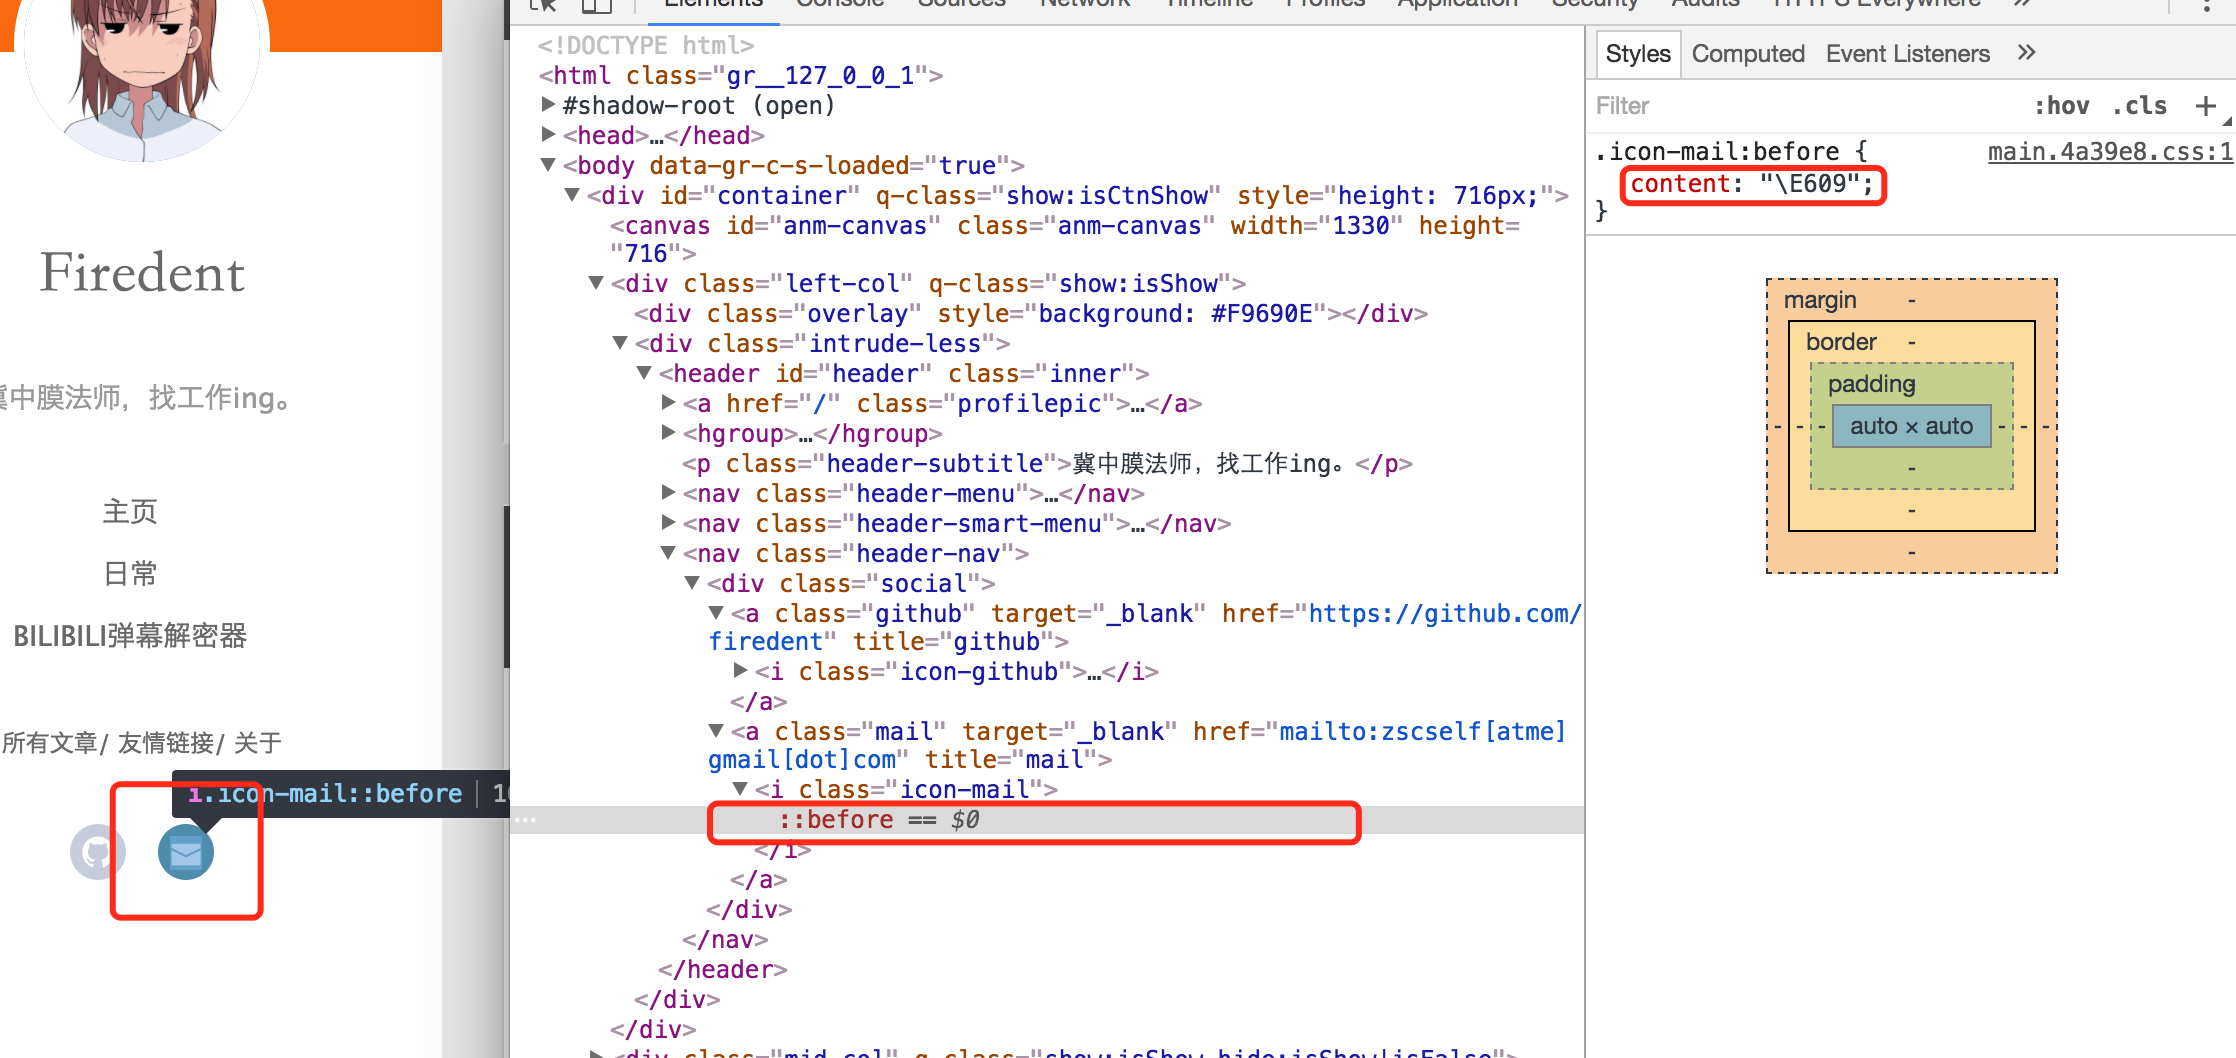
Task: Click the GitHub social icon
Action: (x=97, y=852)
